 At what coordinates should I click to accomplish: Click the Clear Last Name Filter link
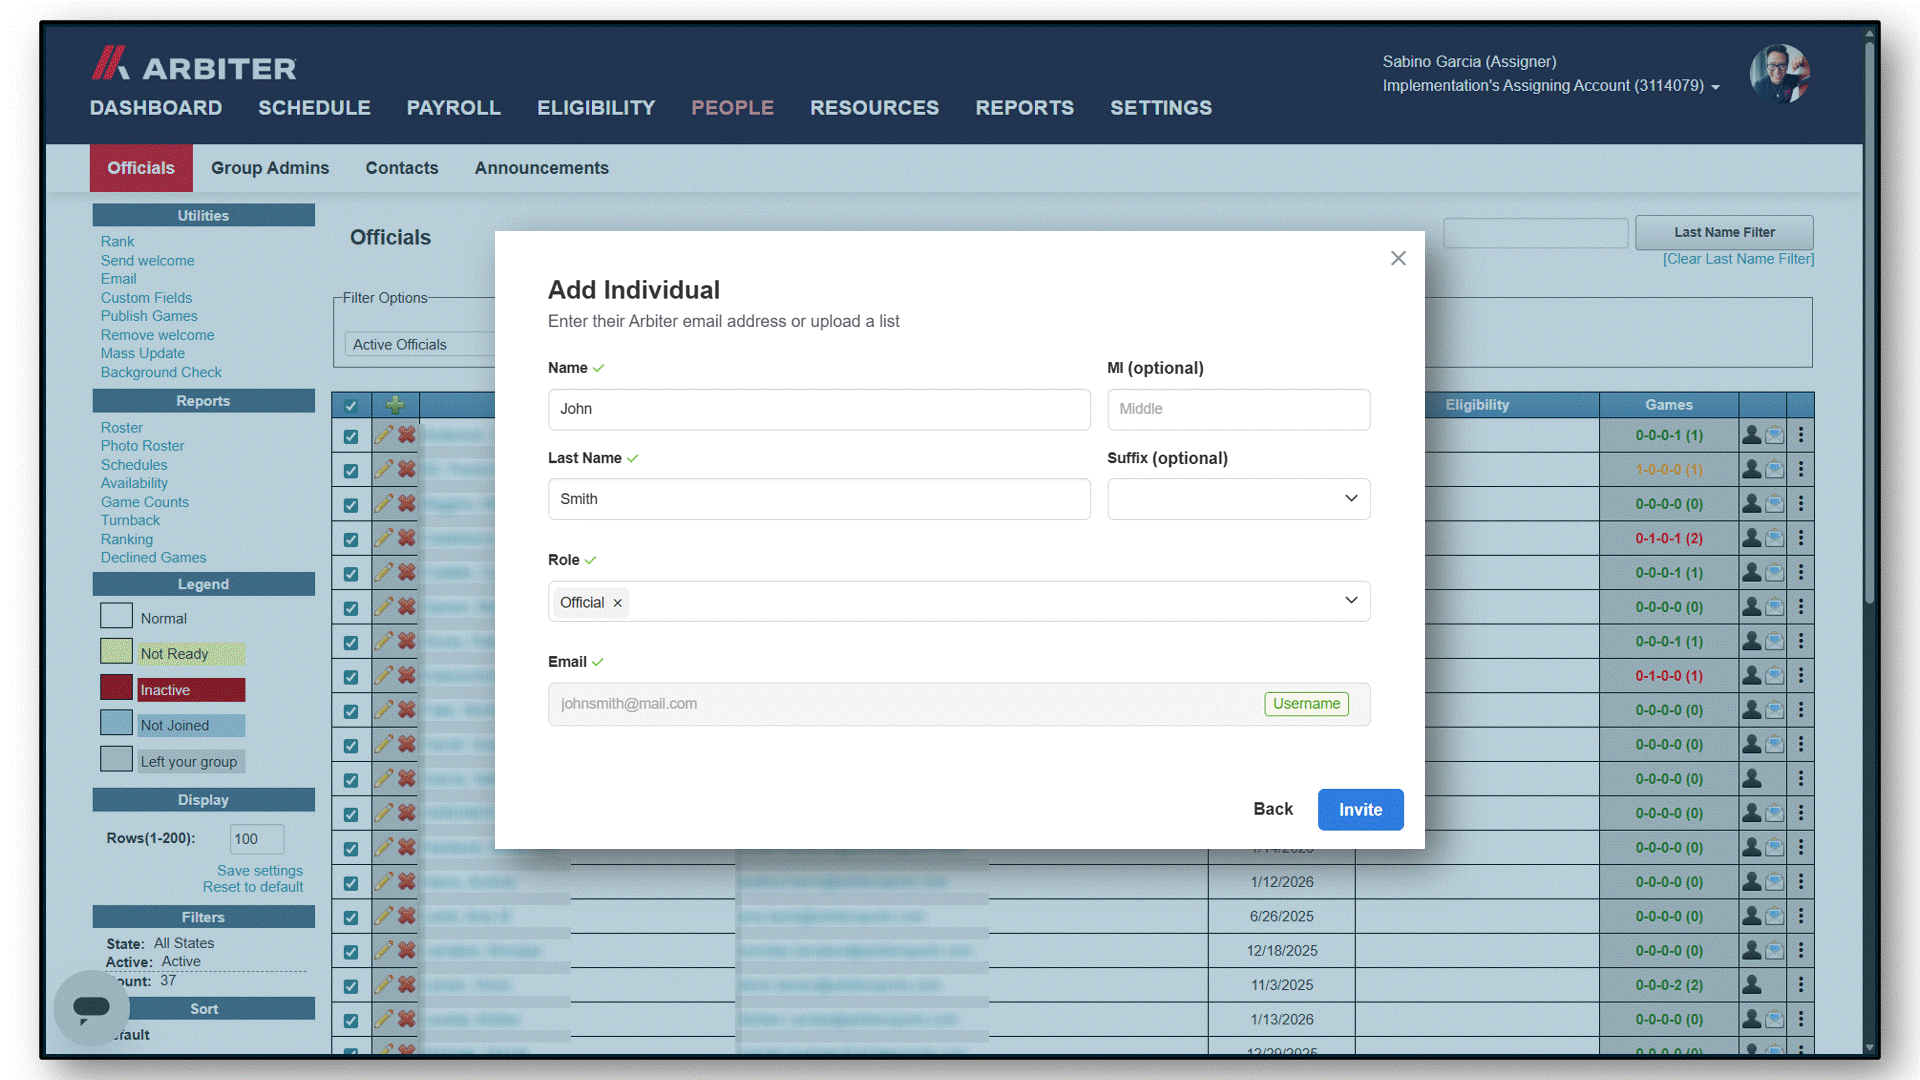(1738, 259)
